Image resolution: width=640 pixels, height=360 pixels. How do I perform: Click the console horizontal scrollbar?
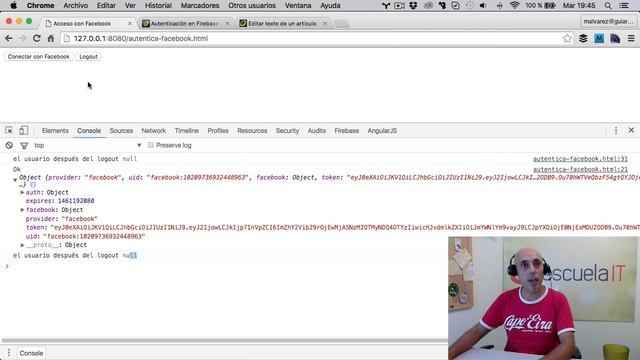tap(224, 340)
